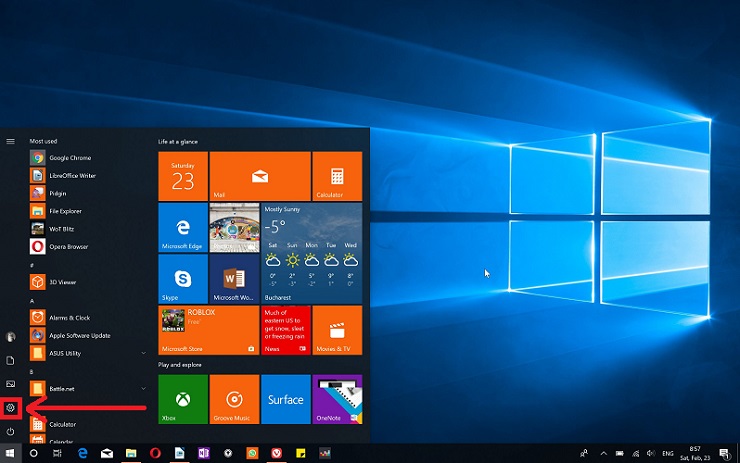Open the Calculator tile
This screenshot has width=740, height=463.
coord(337,176)
